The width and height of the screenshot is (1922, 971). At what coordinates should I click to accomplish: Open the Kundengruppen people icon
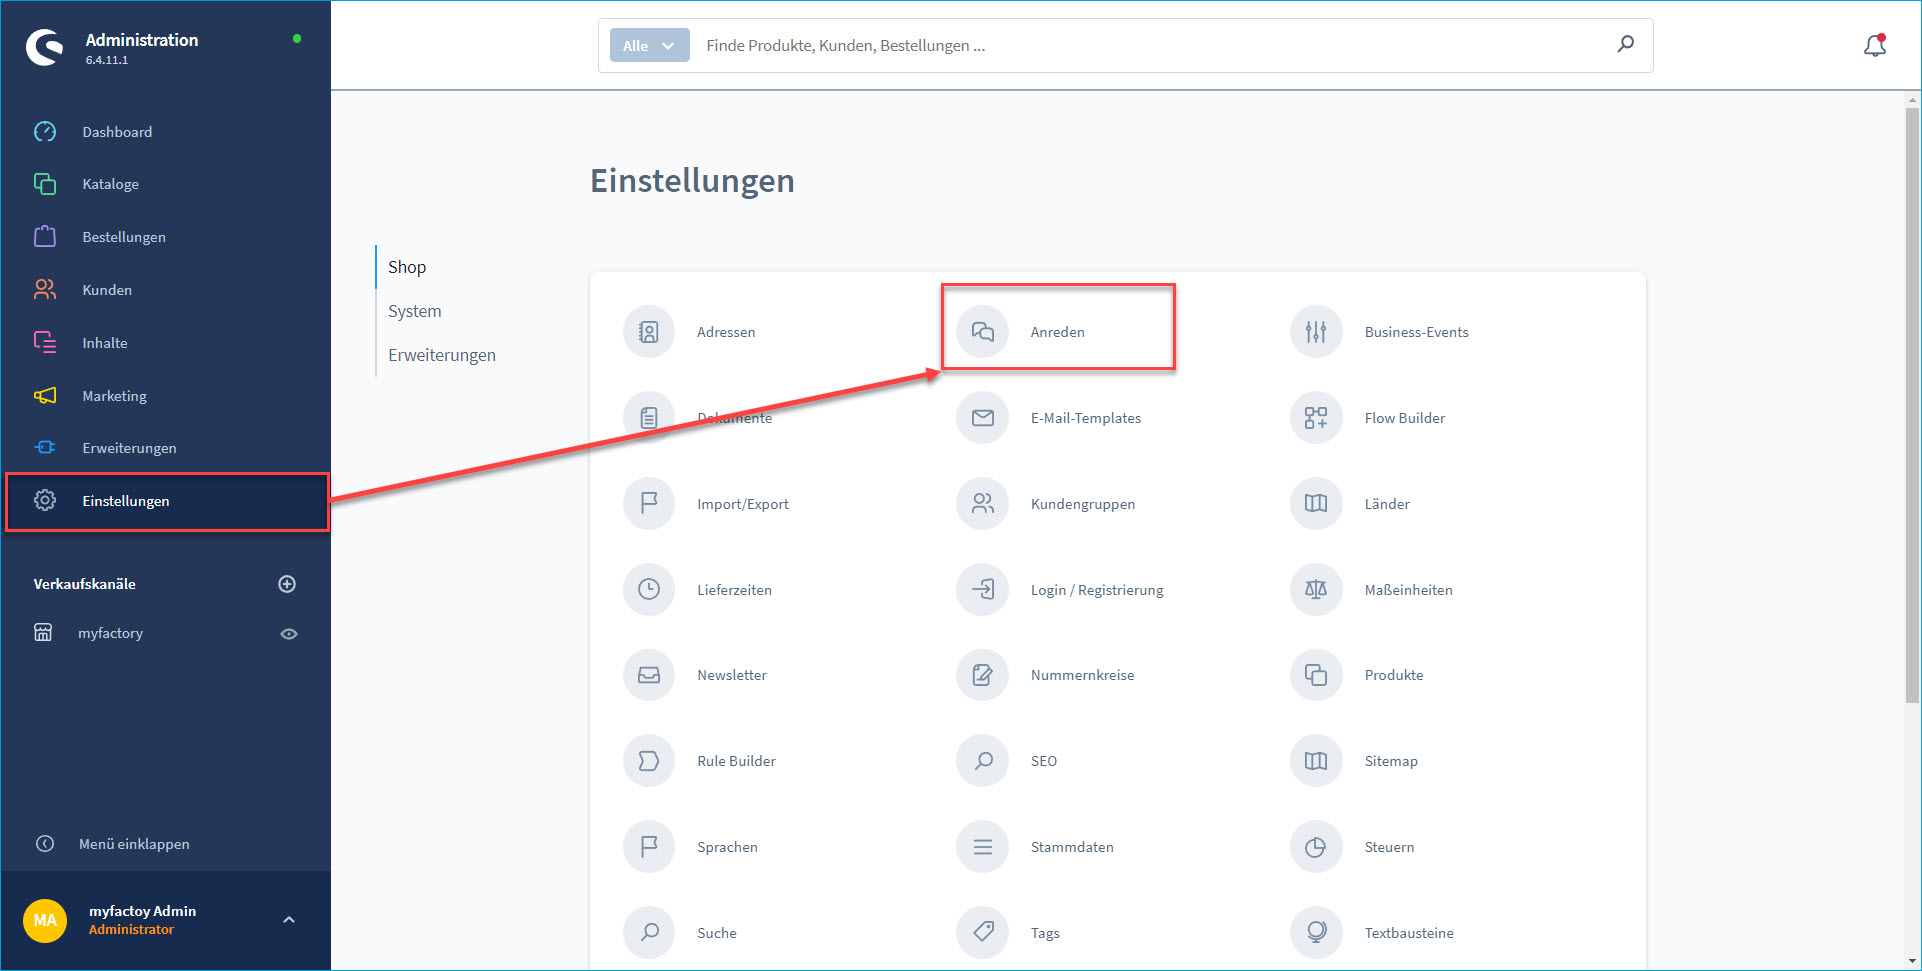pyautogui.click(x=983, y=504)
